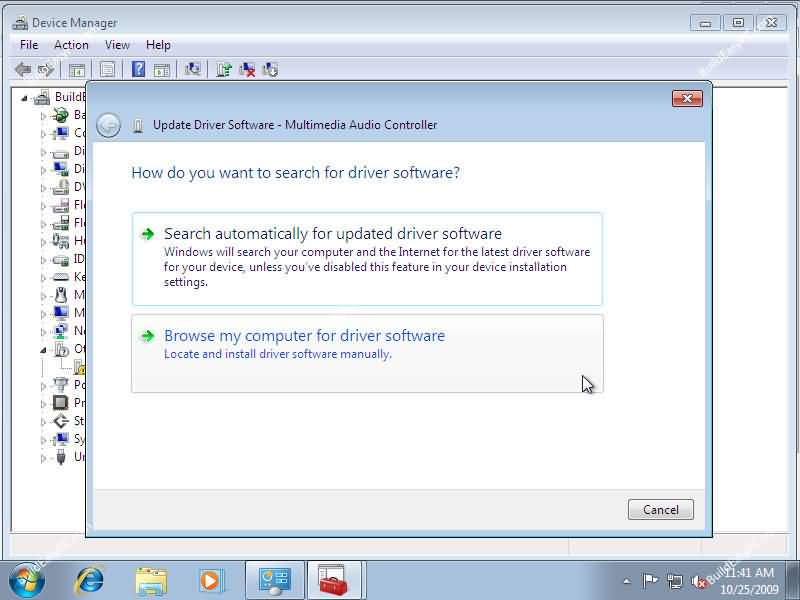The height and width of the screenshot is (600, 800).
Task: Switch to Device Manager toolbox taskbar button
Action: 334,581
